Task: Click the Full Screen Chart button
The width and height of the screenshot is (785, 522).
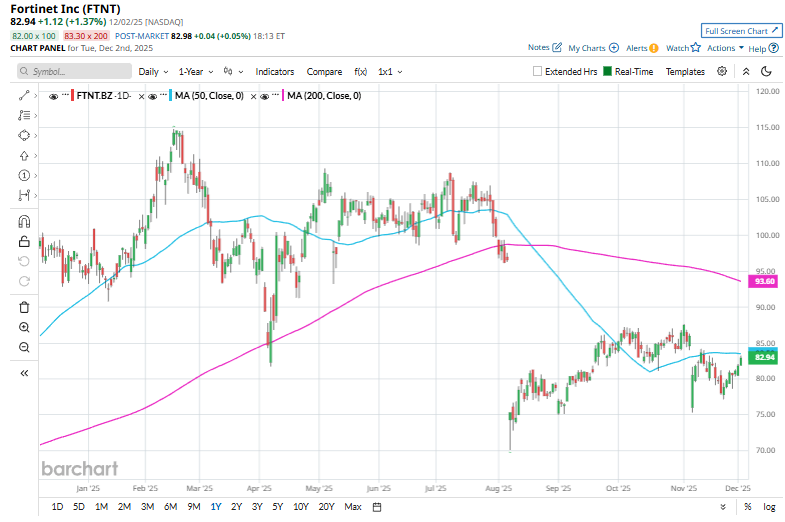Action: (x=741, y=31)
